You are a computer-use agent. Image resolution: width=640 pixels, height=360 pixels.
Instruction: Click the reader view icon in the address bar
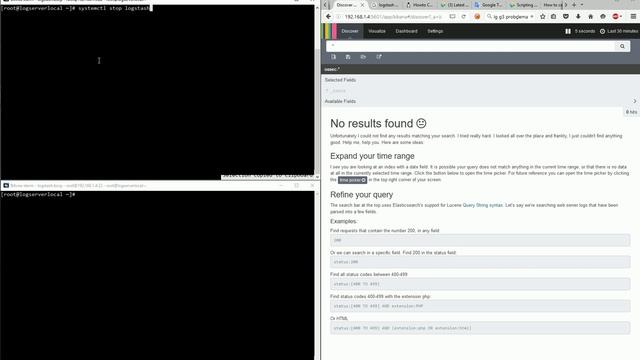pos(453,17)
